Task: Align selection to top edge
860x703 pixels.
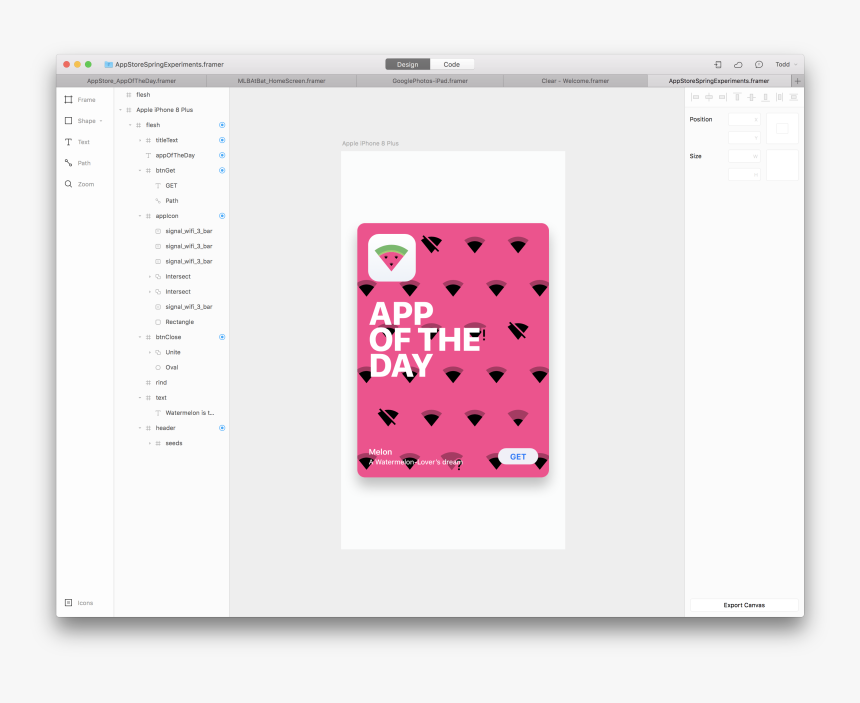Action: pos(737,97)
